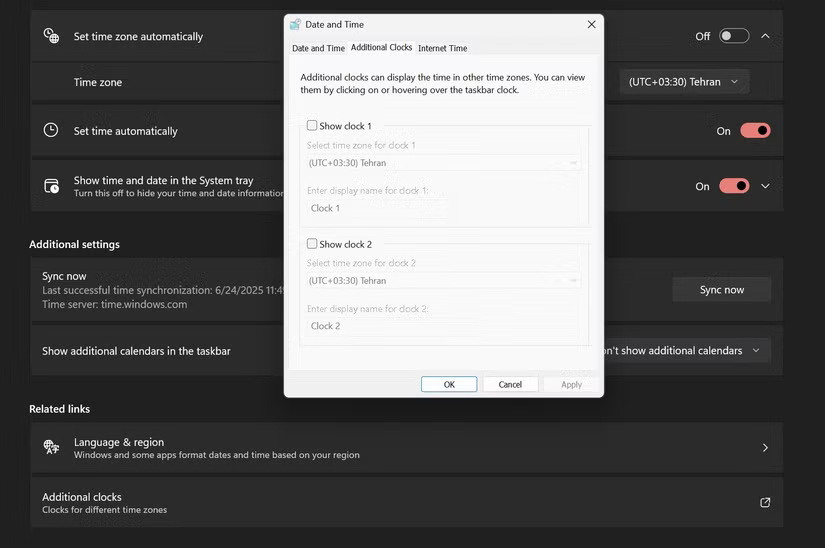
Task: Click the Clock 1 display name field
Action: coord(444,208)
